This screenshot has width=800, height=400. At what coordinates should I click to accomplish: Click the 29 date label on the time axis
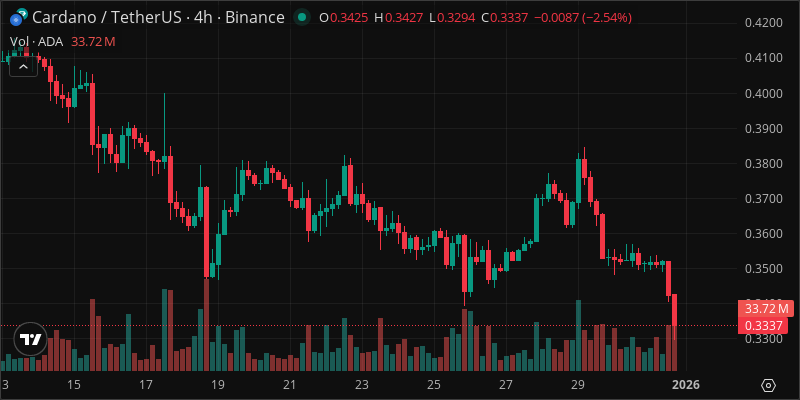pos(578,384)
